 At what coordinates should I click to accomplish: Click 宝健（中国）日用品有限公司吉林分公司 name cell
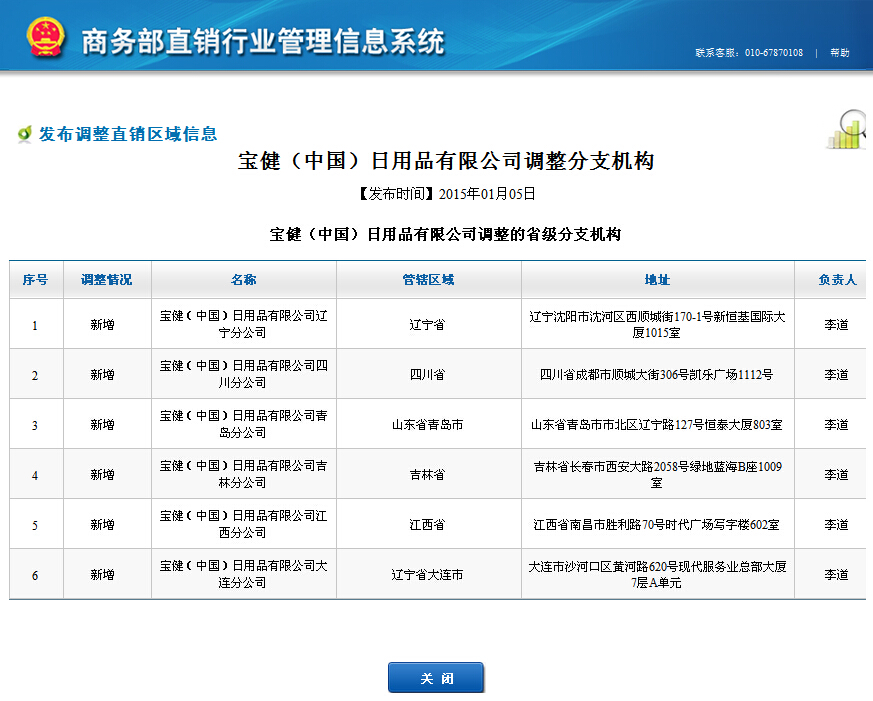click(243, 474)
